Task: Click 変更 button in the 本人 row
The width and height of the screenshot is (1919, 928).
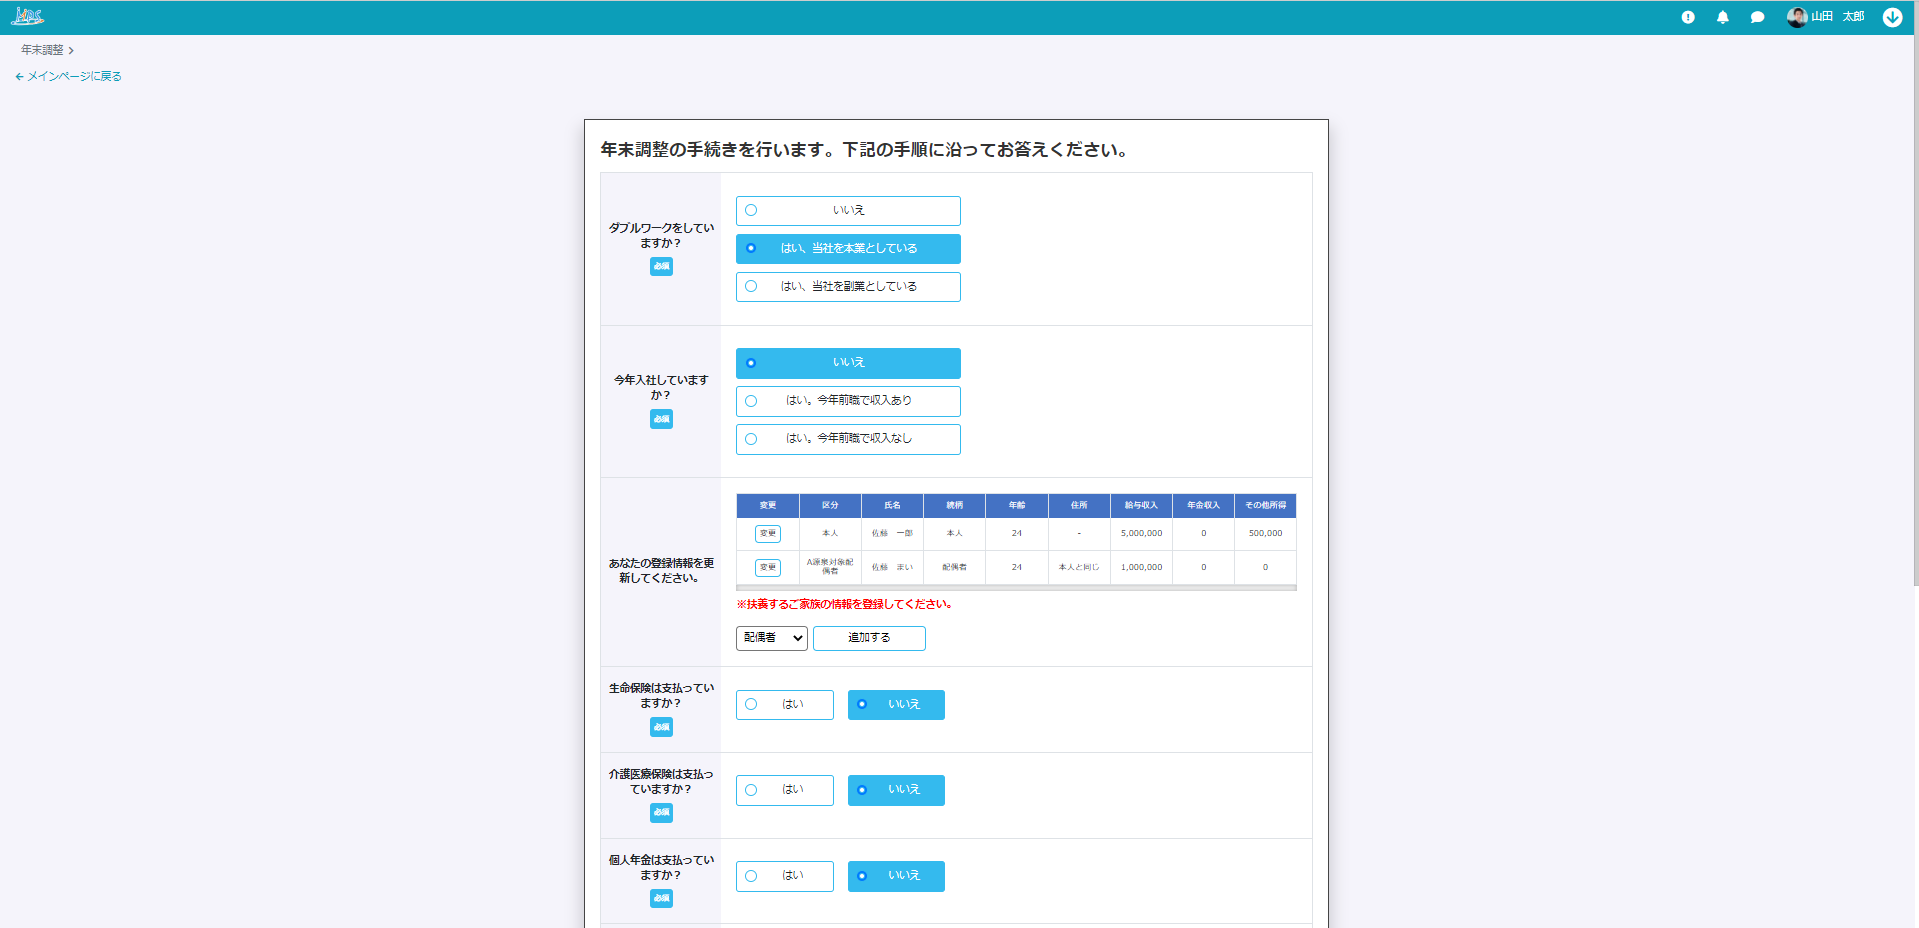Action: point(767,534)
